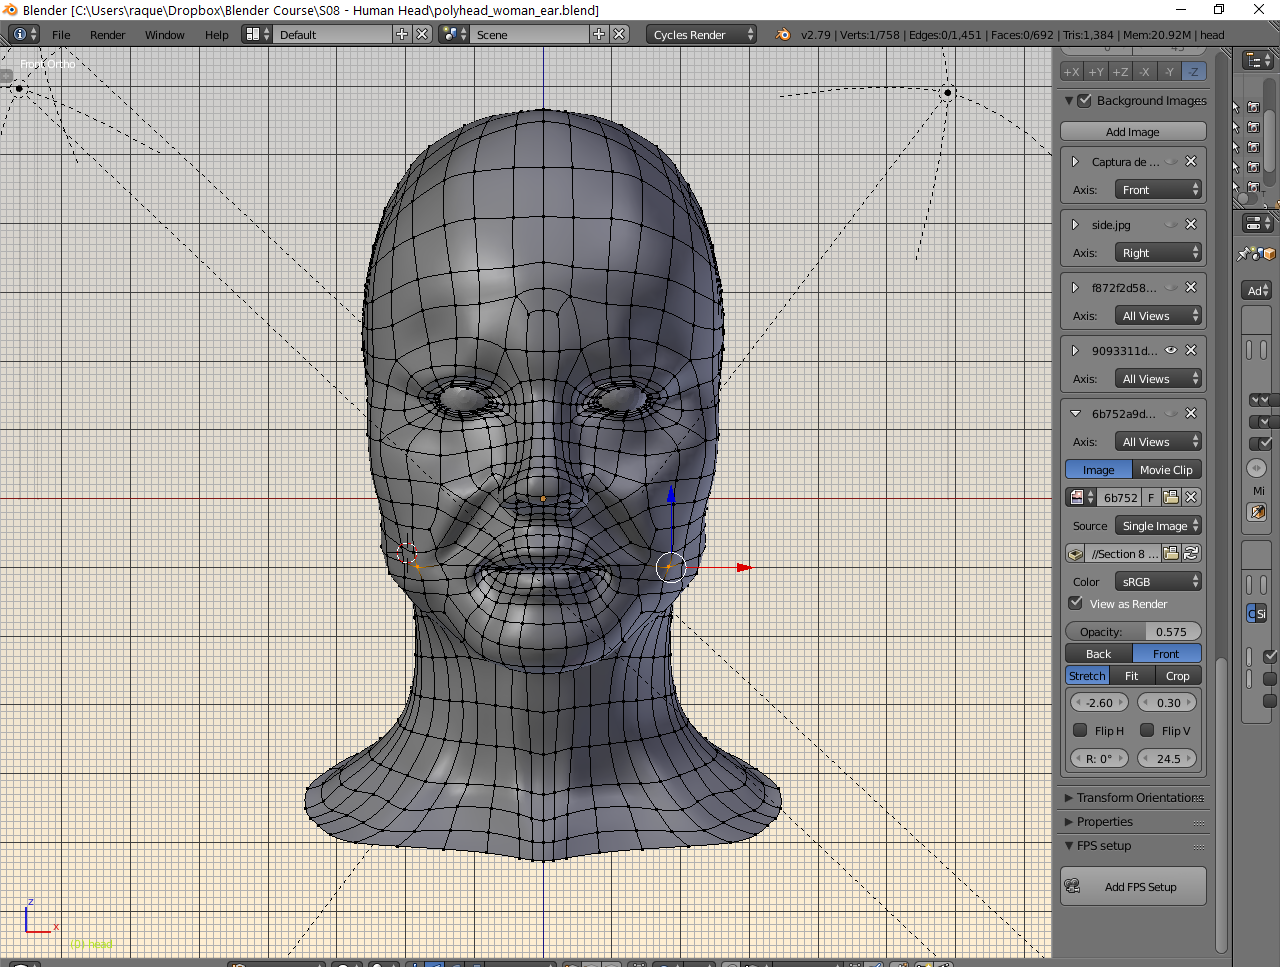
Task: Open the Window menu
Action: (164, 34)
